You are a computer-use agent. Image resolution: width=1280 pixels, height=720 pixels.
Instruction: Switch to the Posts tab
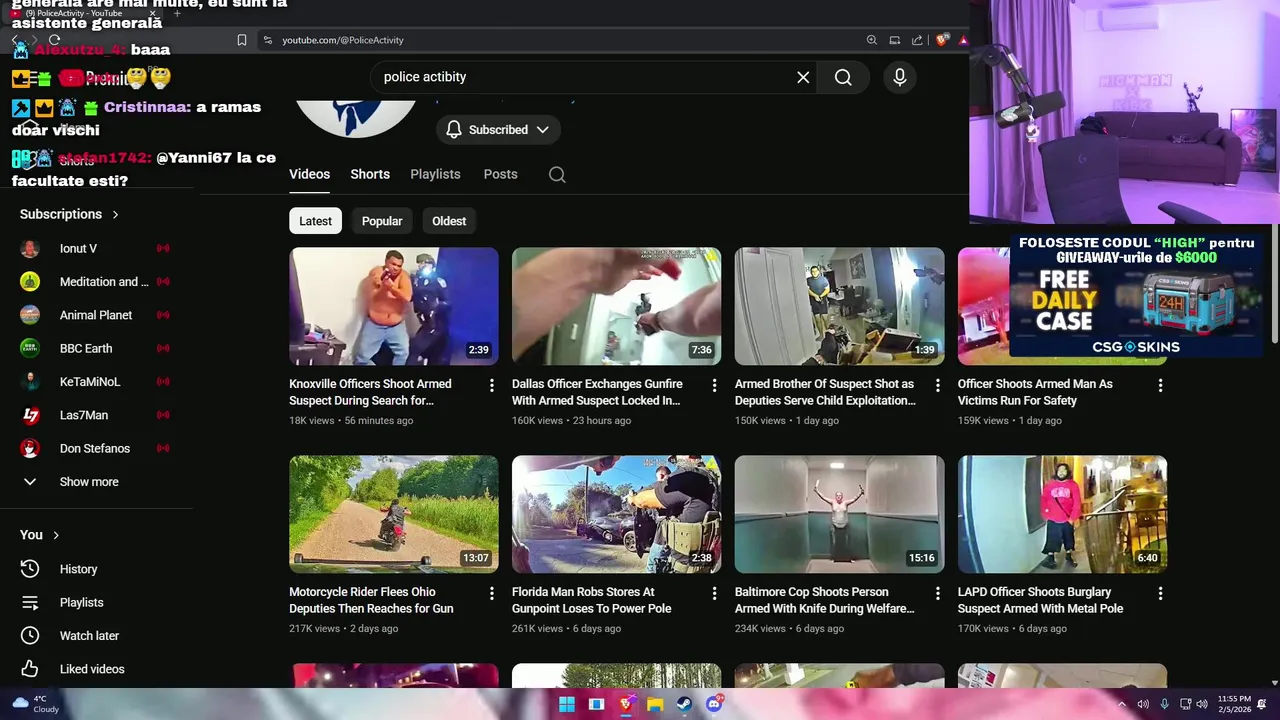point(500,174)
